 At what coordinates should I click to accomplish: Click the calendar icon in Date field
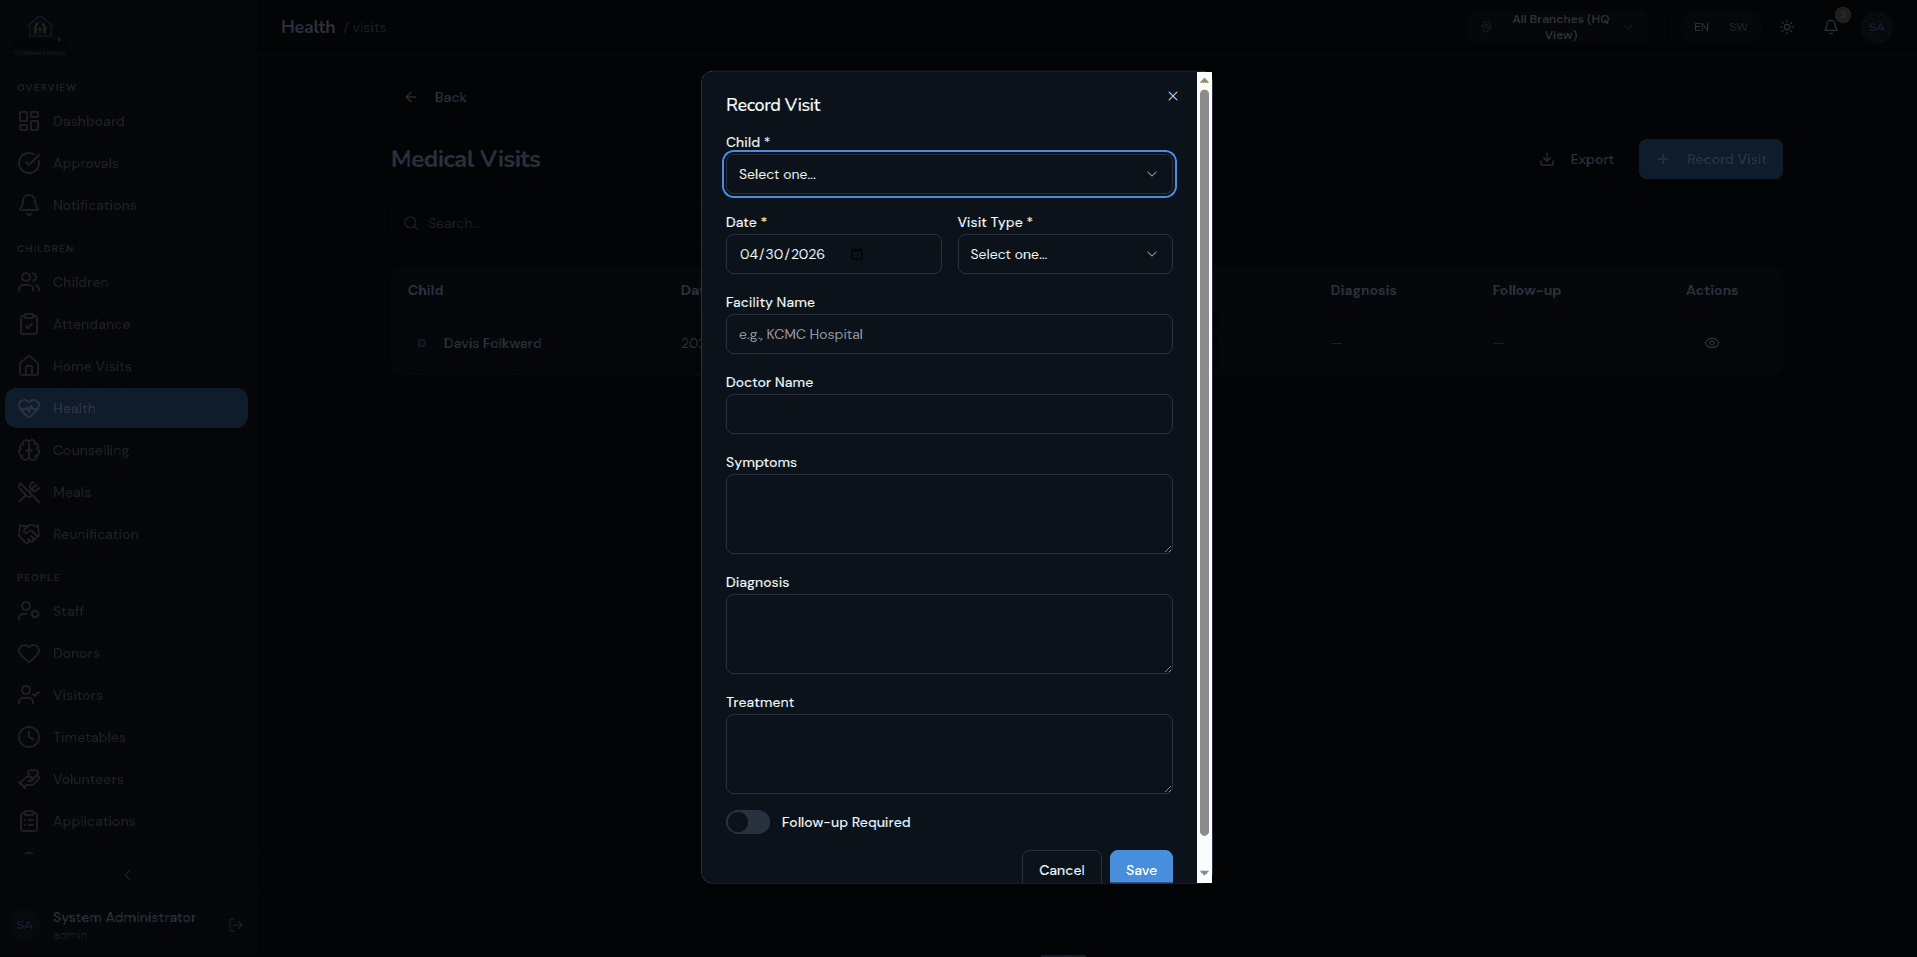[857, 254]
